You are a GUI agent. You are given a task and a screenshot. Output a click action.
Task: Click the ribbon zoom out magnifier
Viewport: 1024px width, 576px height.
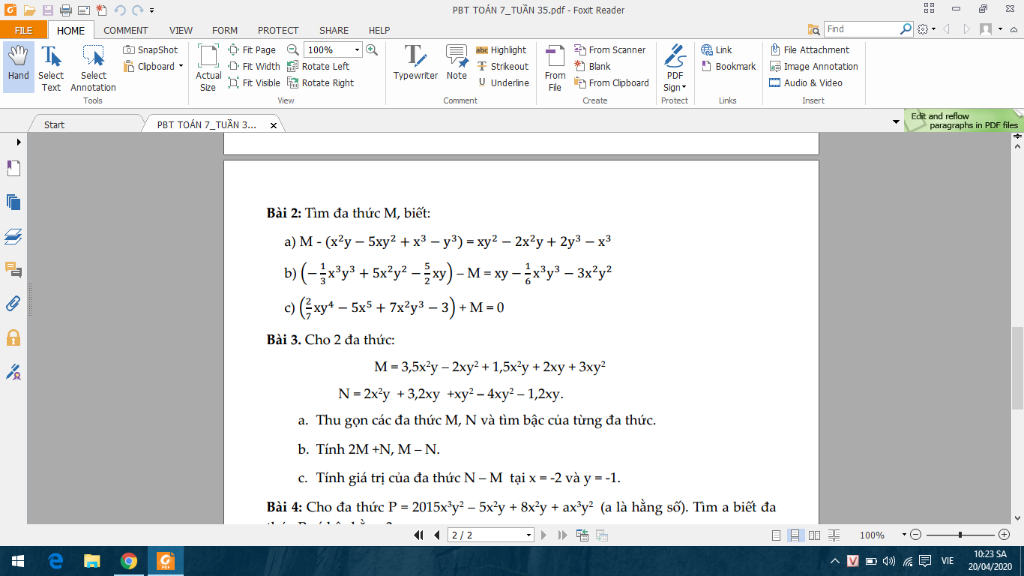pos(293,50)
